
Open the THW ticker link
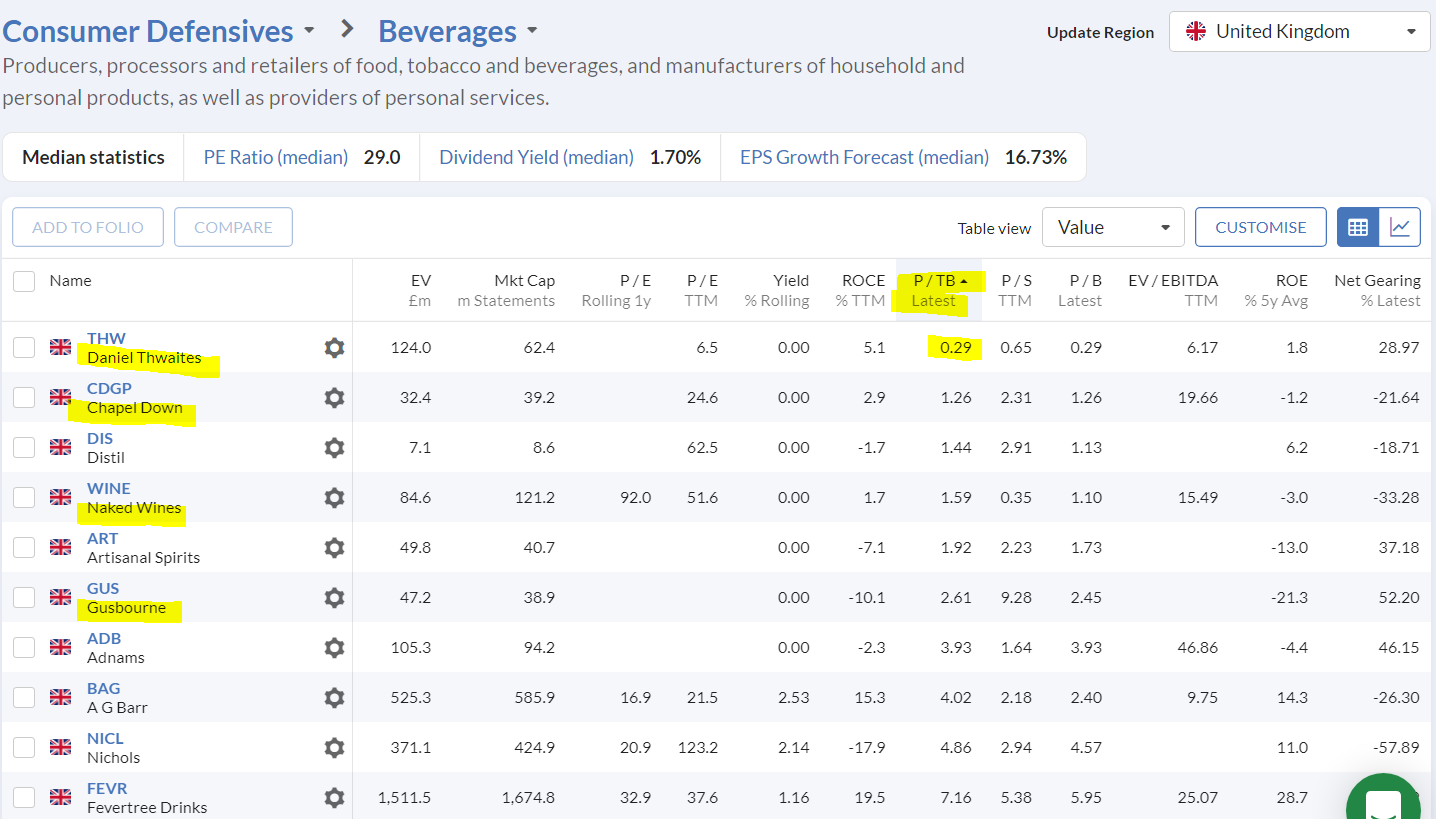[x=106, y=338]
